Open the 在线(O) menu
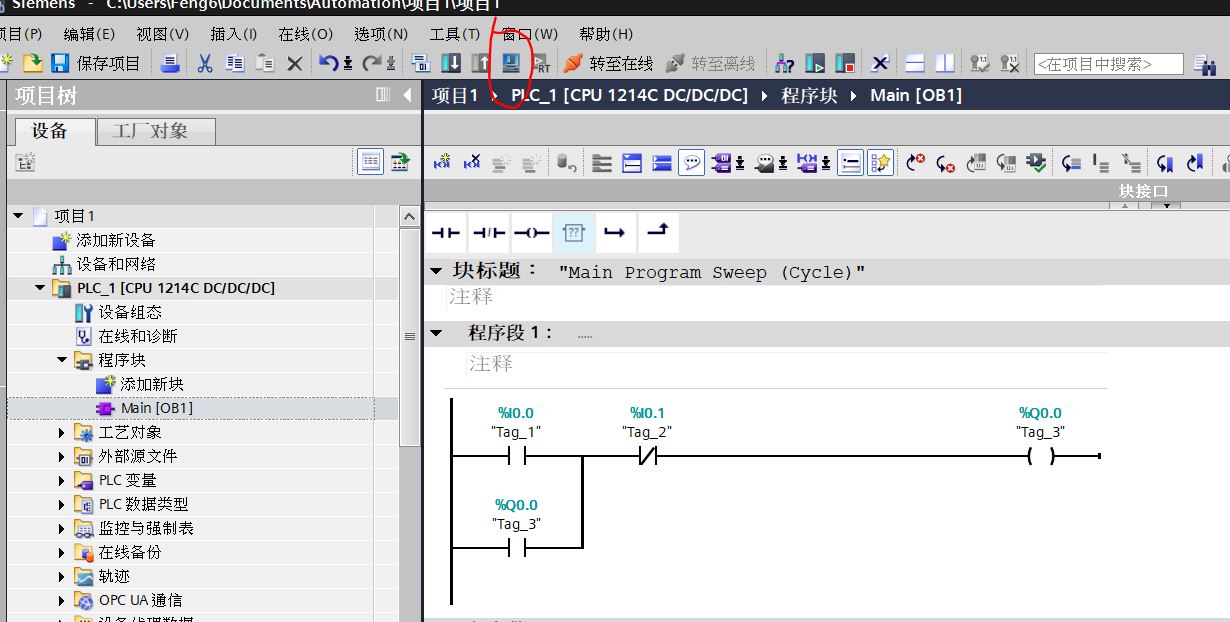Screen dimensions: 1230x622 pos(305,34)
